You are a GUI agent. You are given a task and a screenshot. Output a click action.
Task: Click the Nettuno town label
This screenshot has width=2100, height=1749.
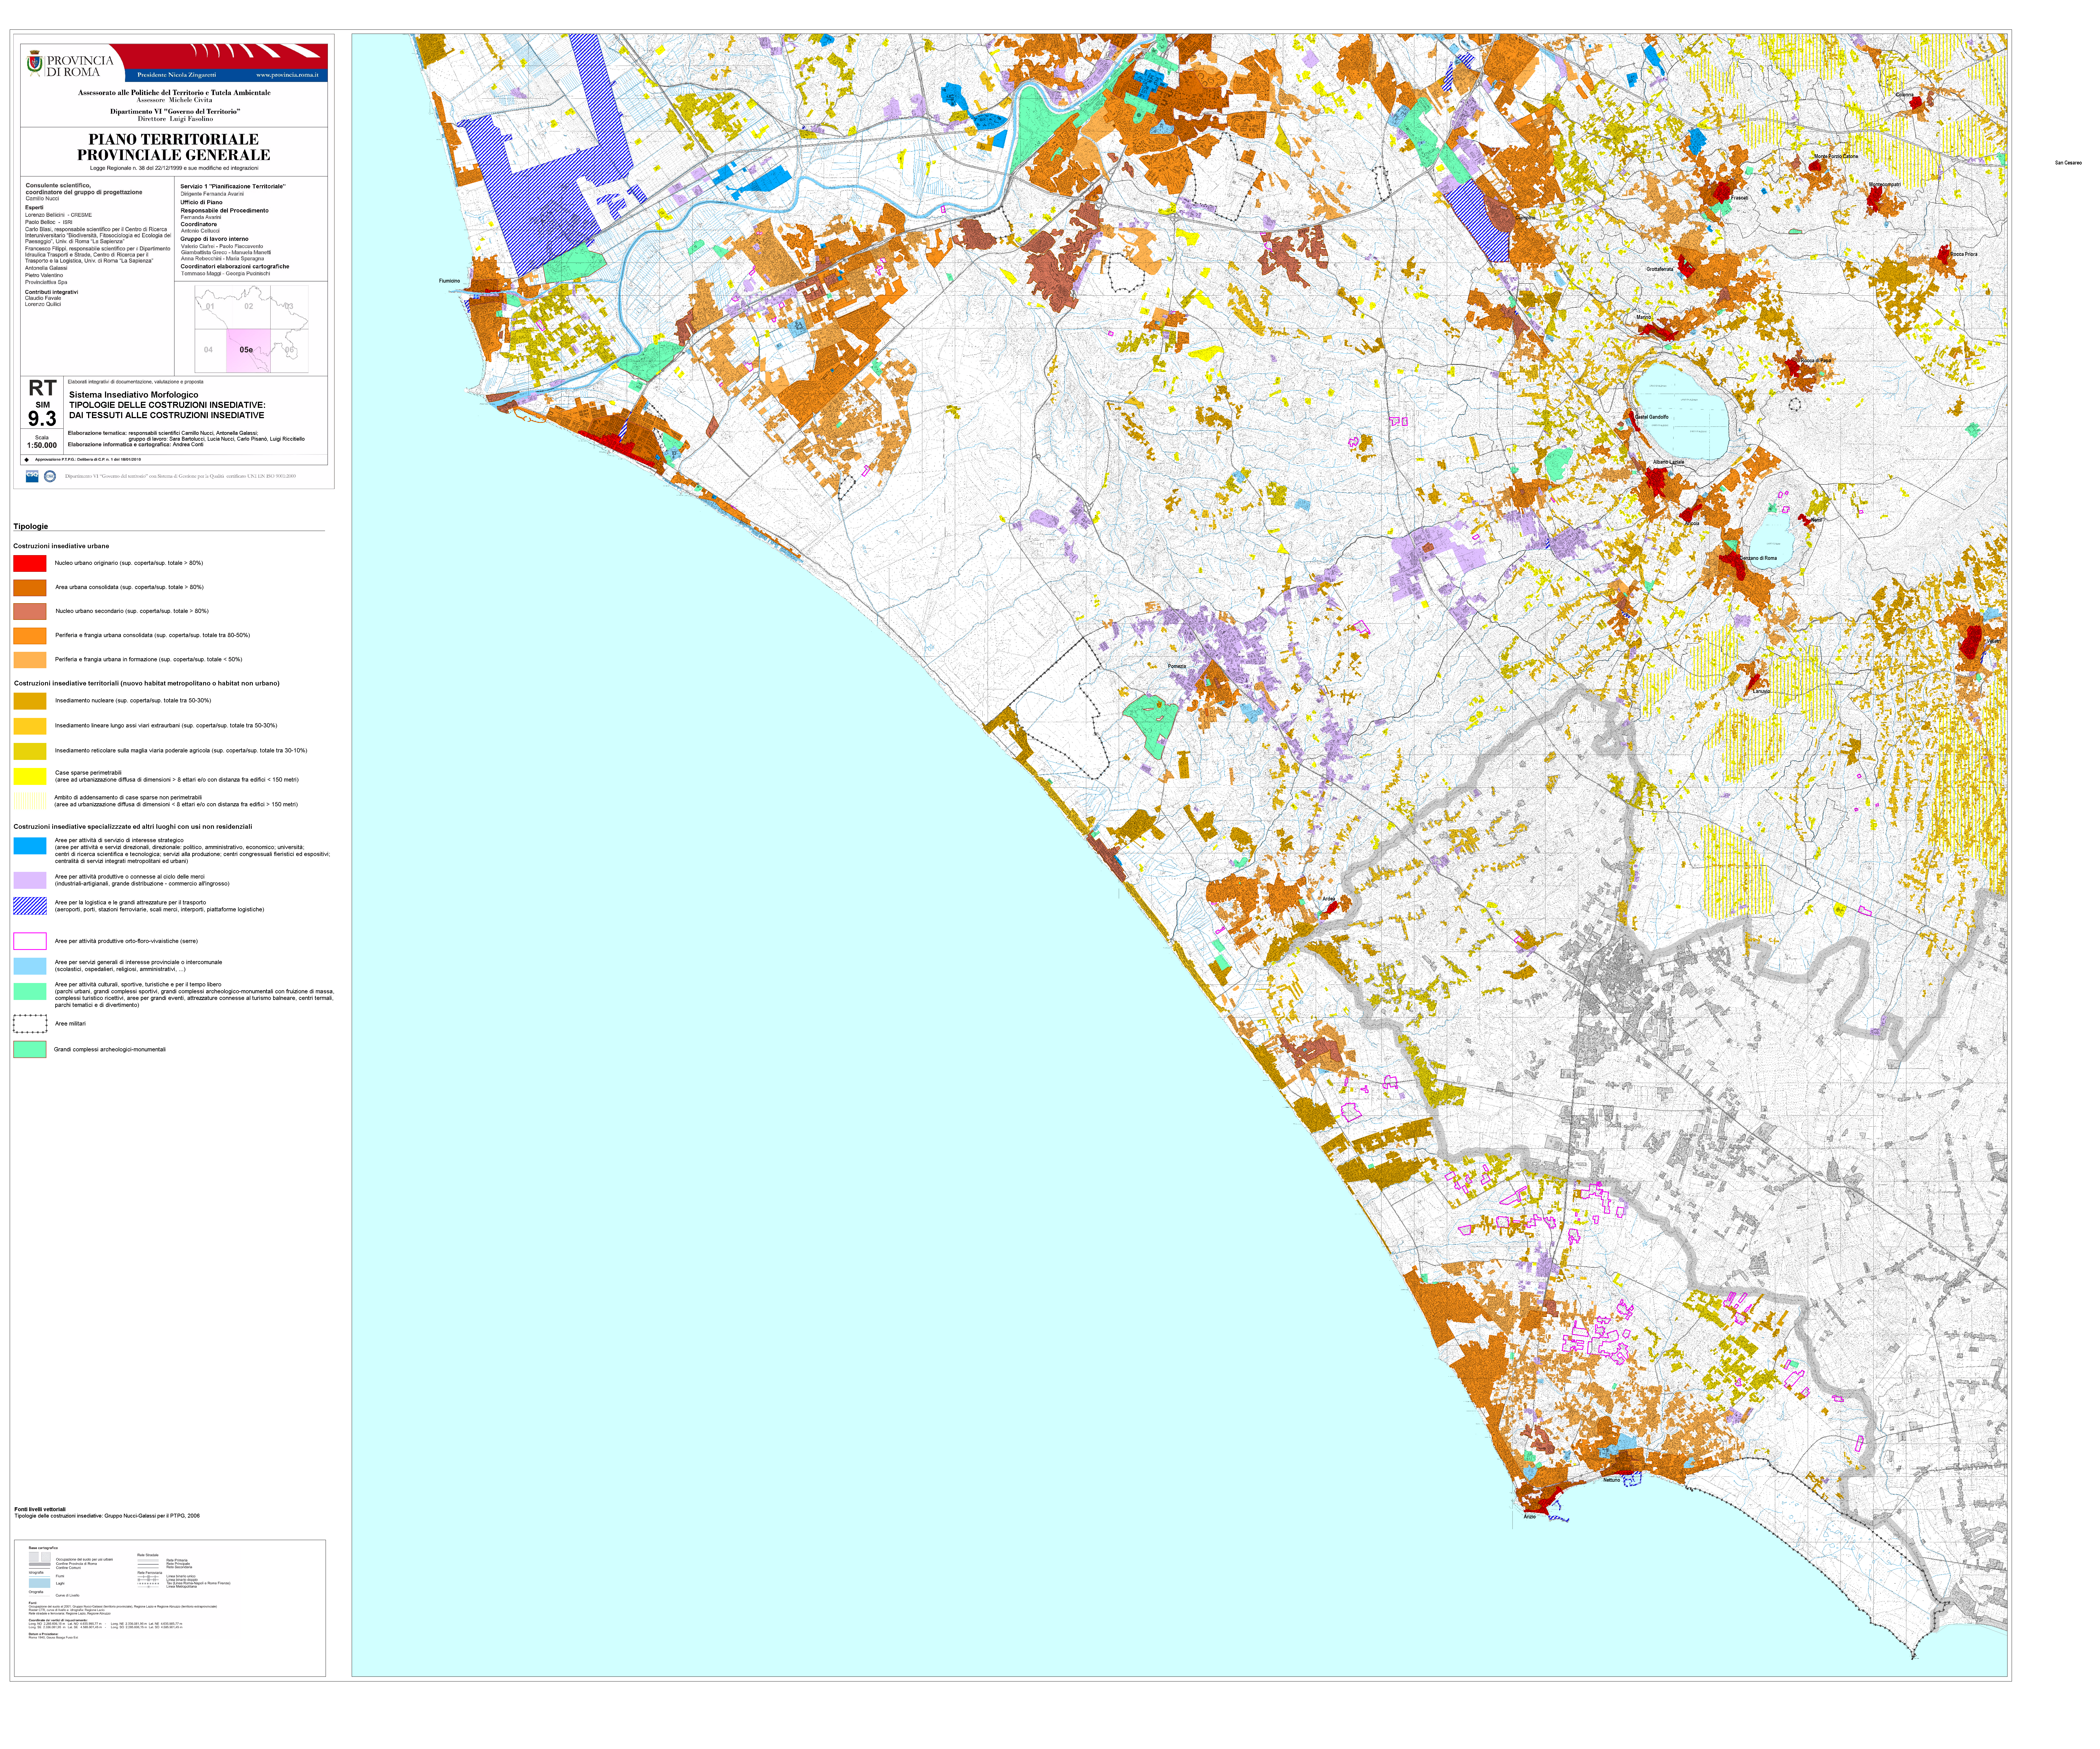(x=1612, y=1480)
